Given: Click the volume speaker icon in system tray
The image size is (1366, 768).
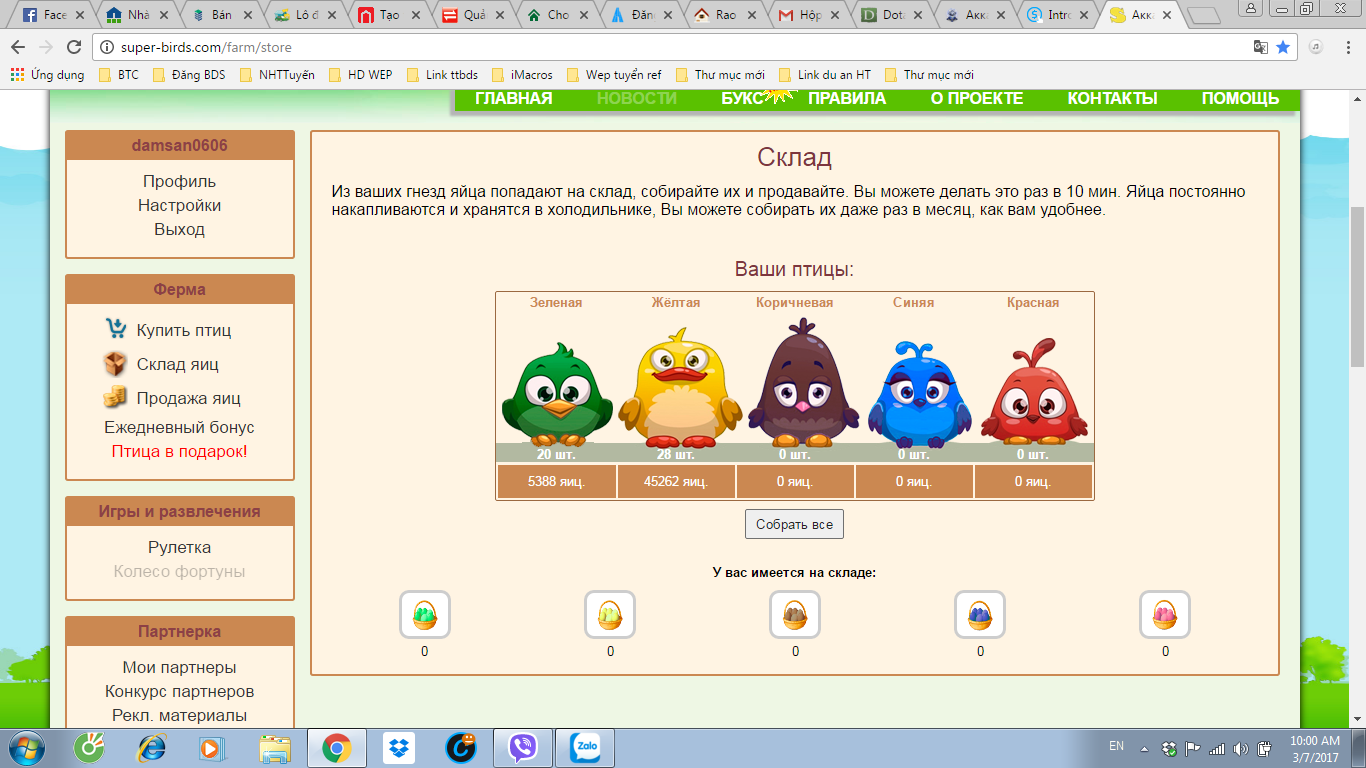Looking at the screenshot, I should coord(1241,748).
